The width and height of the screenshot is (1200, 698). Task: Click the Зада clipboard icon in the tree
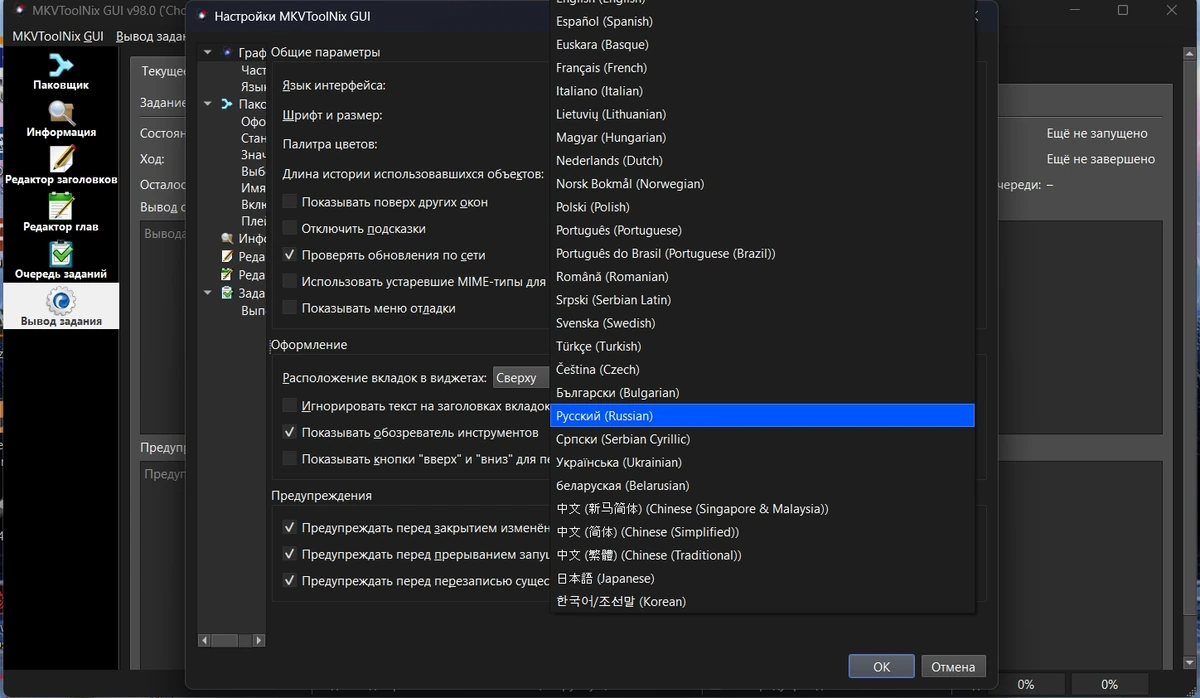tap(228, 293)
